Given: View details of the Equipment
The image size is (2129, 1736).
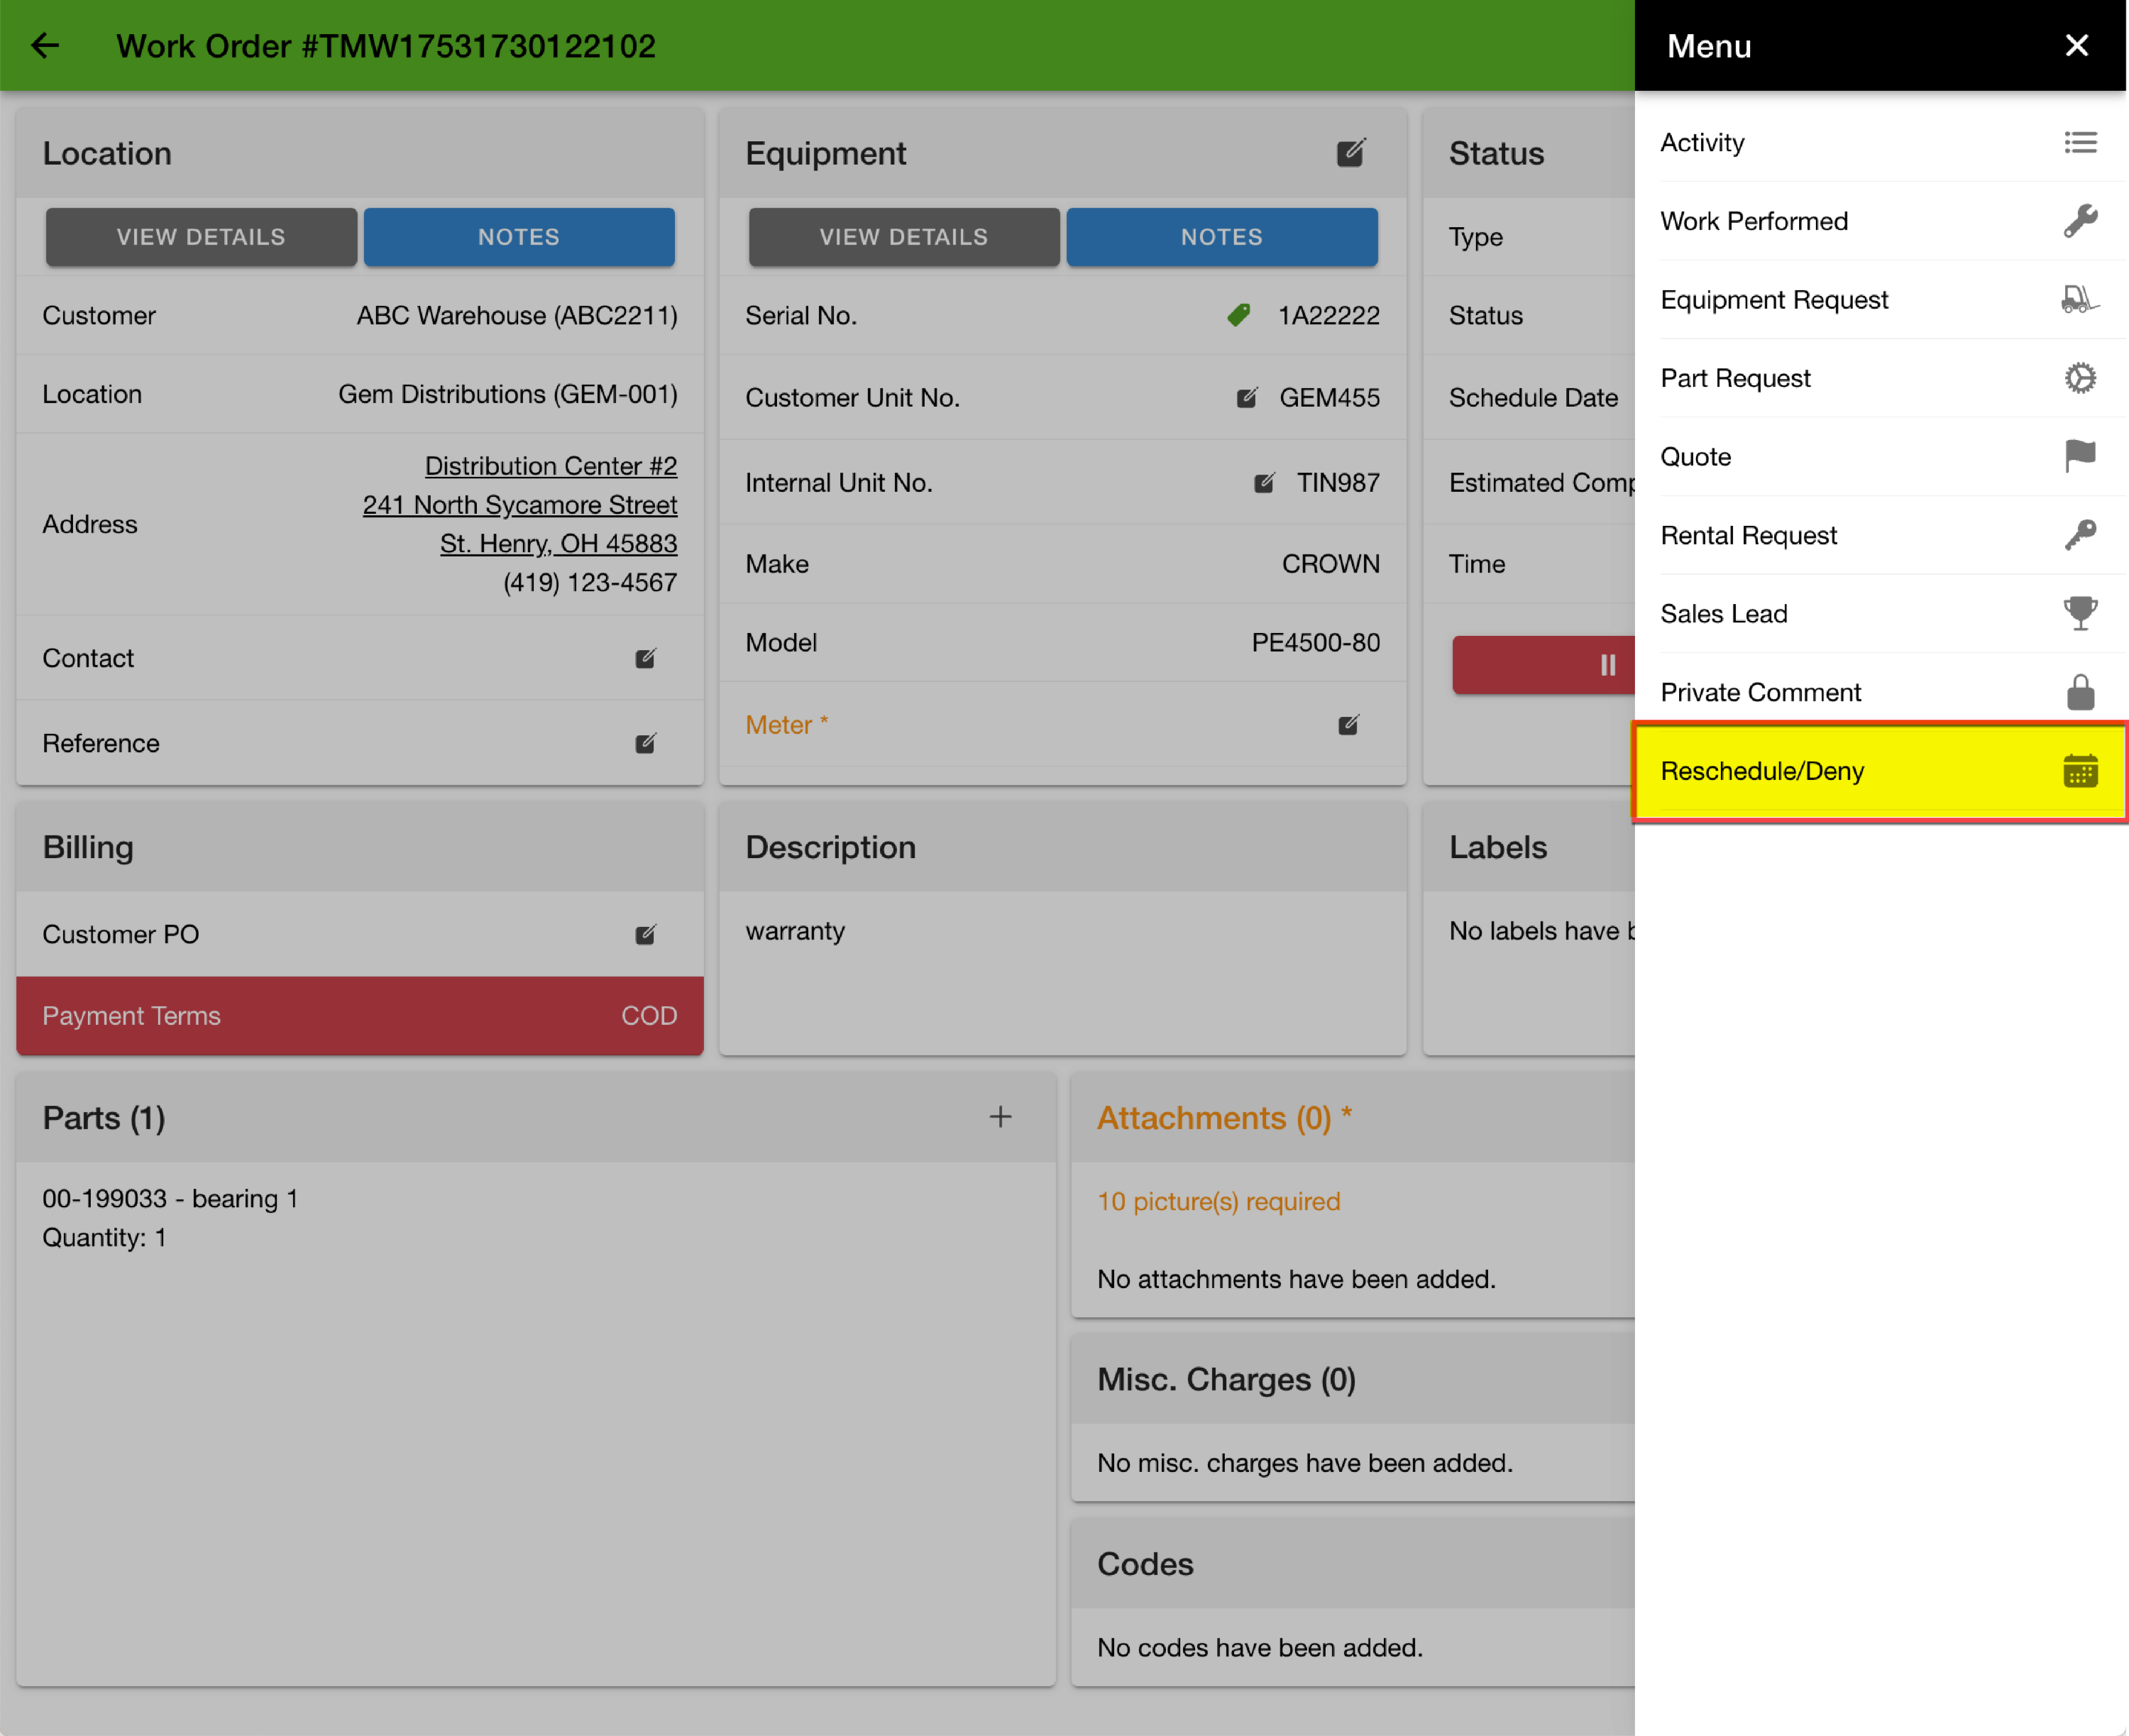Looking at the screenshot, I should click(x=904, y=237).
